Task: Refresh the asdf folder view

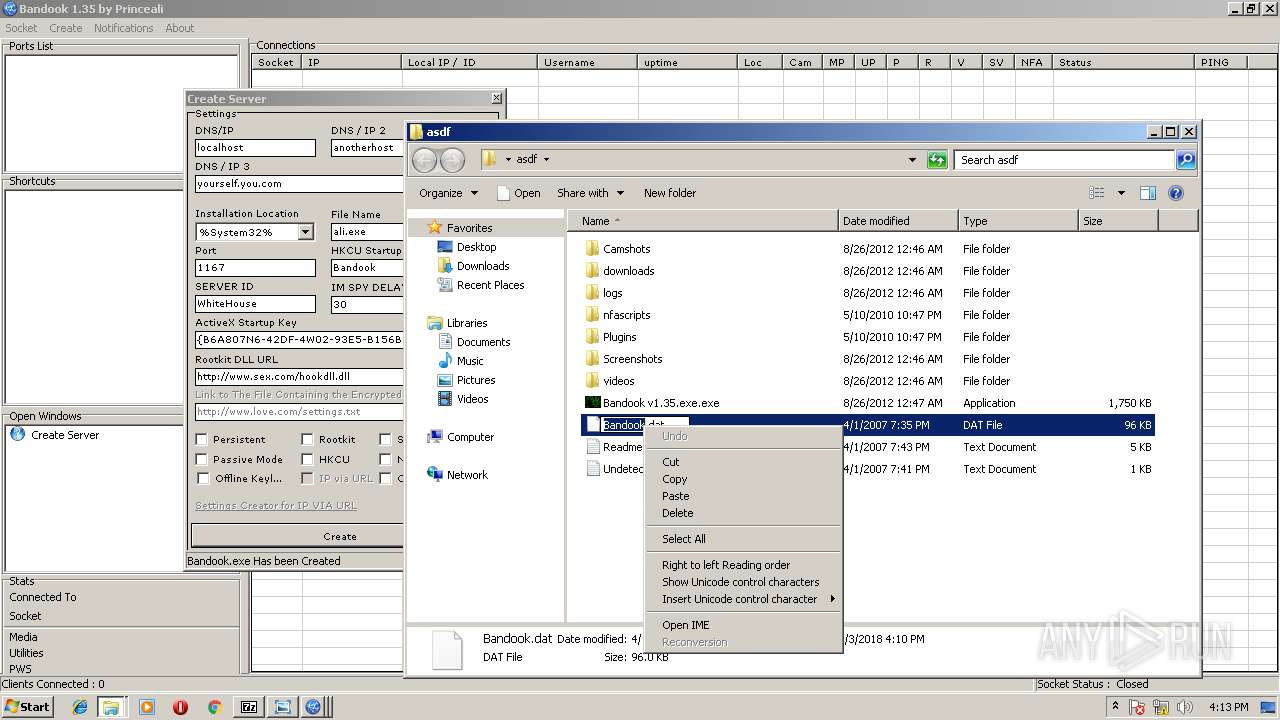Action: tap(937, 160)
